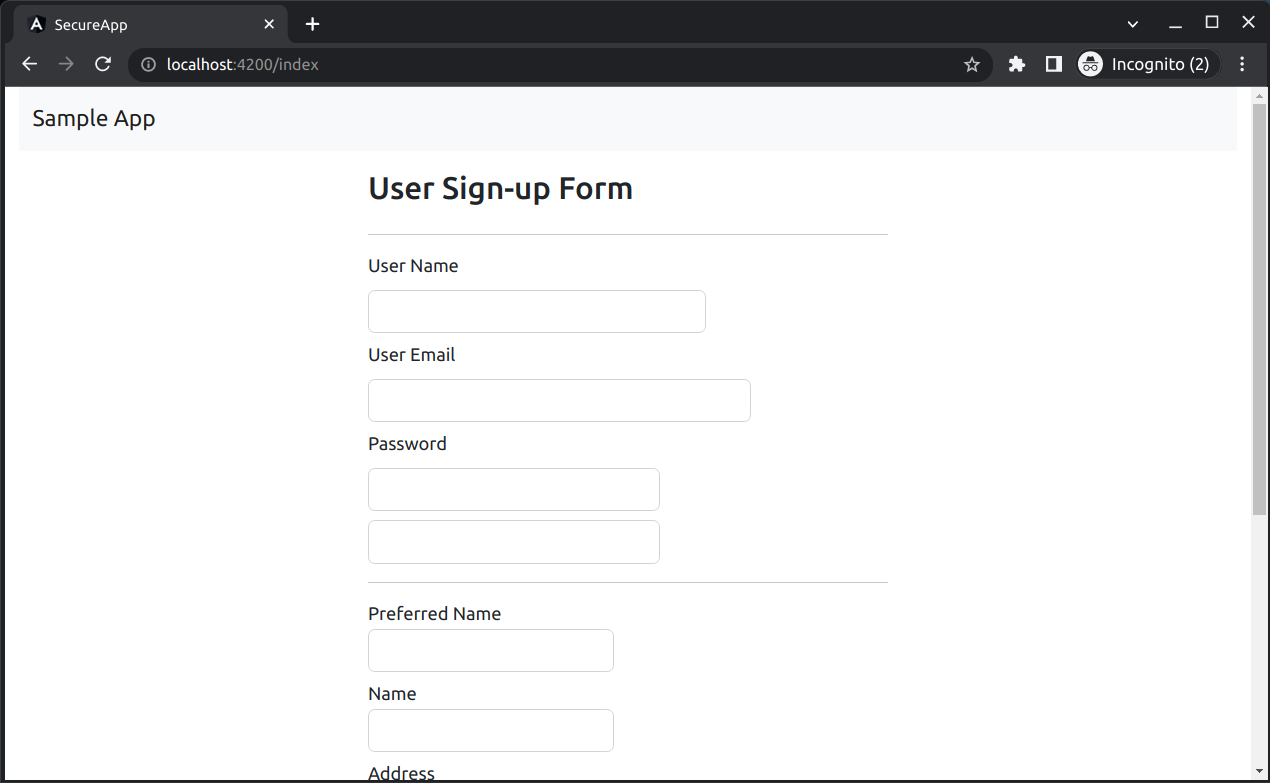Click the browser back arrow
This screenshot has width=1270, height=783.
point(30,64)
